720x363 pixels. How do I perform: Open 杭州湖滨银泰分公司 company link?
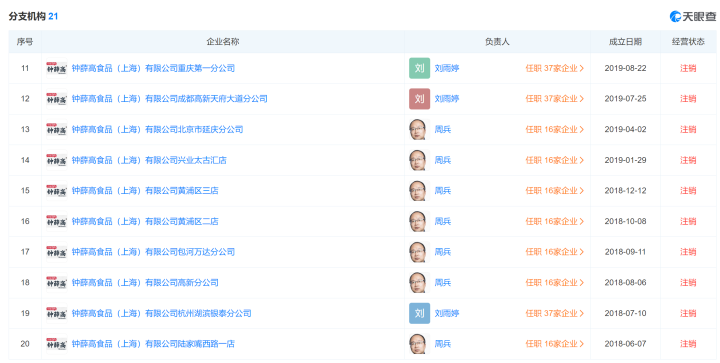click(x=161, y=313)
